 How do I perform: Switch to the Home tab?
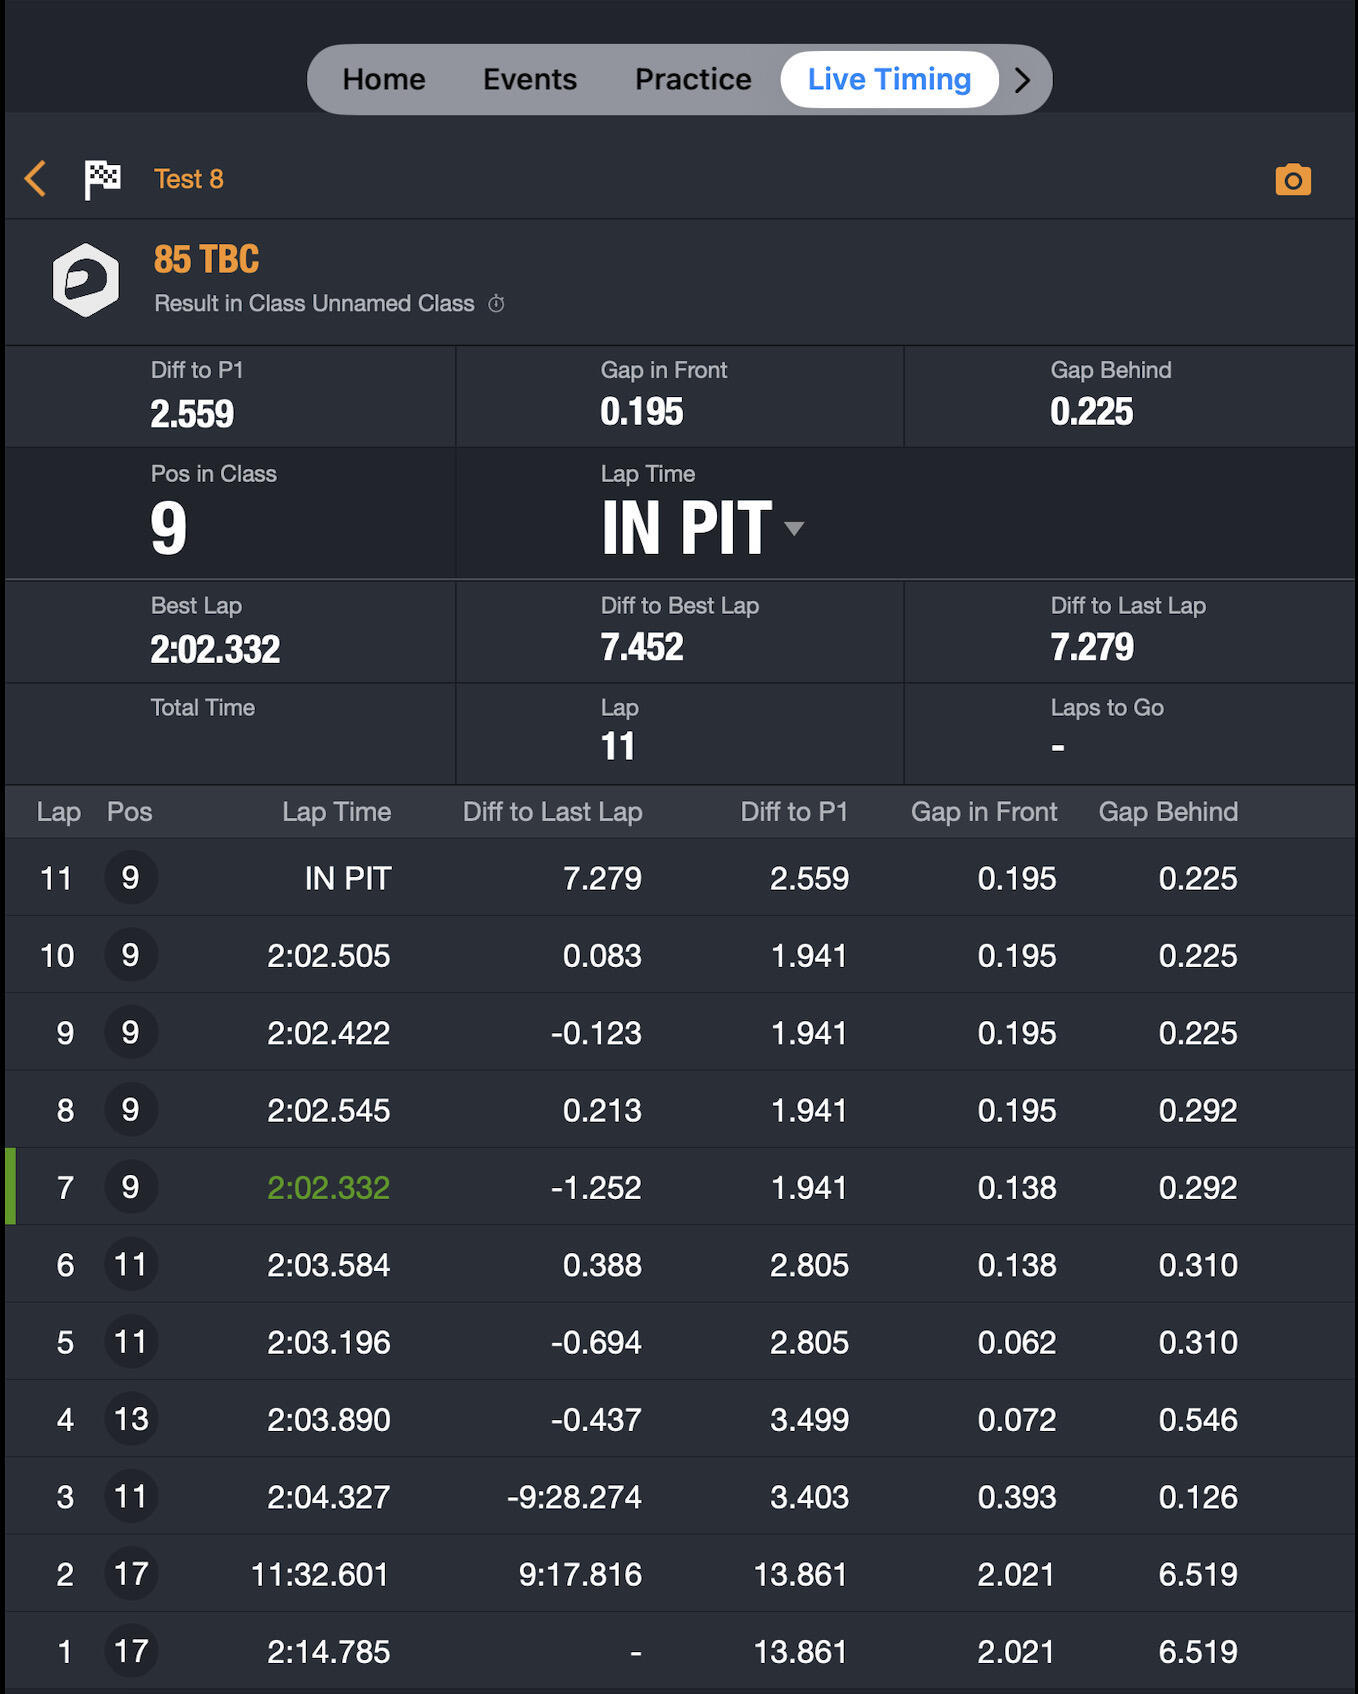[384, 80]
